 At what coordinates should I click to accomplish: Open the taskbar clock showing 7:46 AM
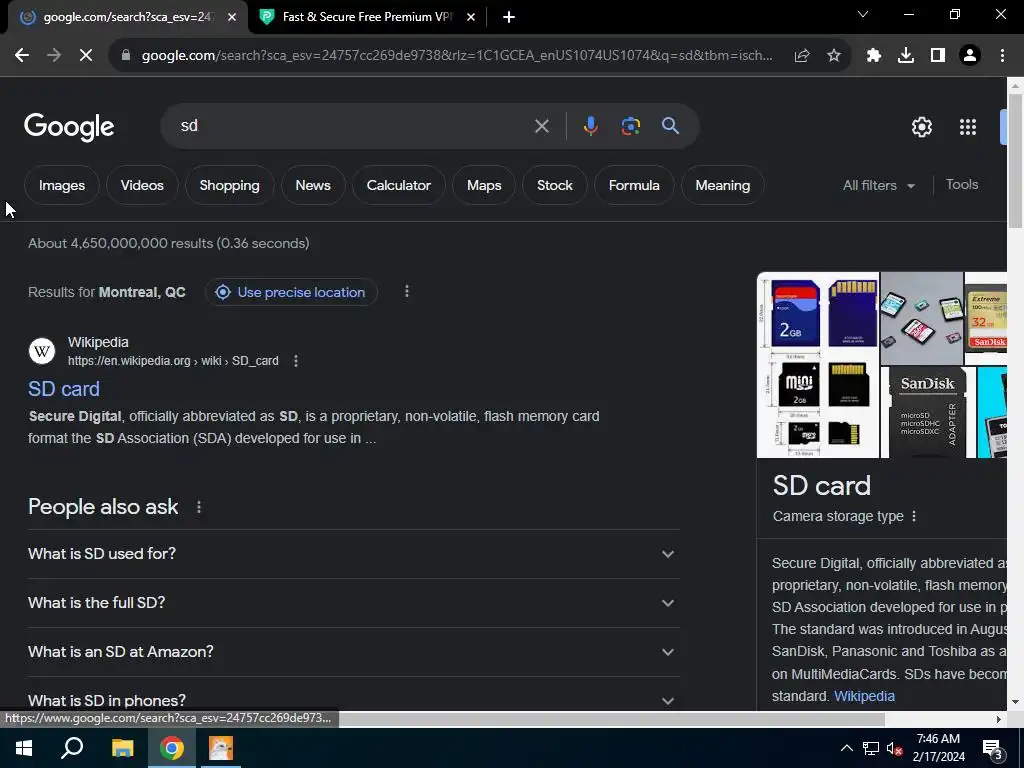[x=938, y=748]
